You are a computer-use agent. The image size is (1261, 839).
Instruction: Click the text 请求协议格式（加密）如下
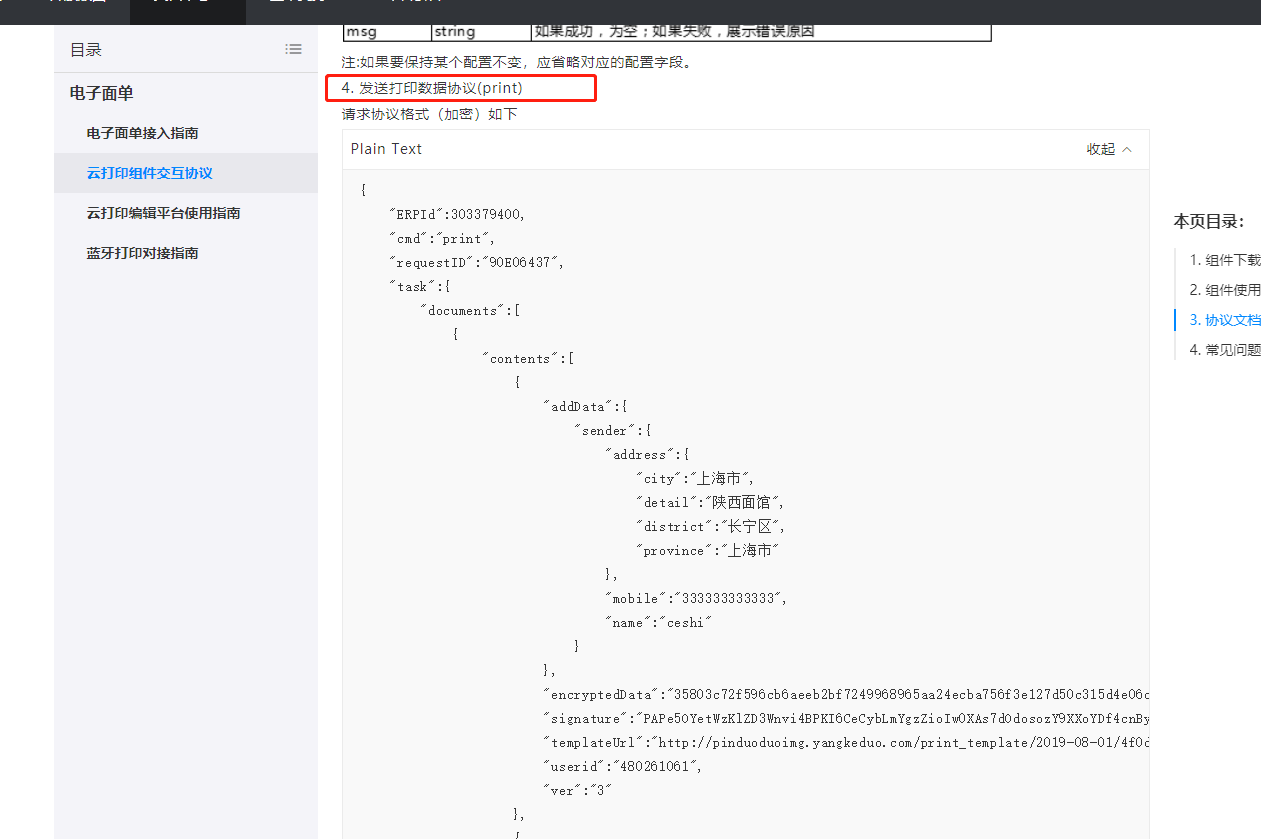(x=429, y=114)
